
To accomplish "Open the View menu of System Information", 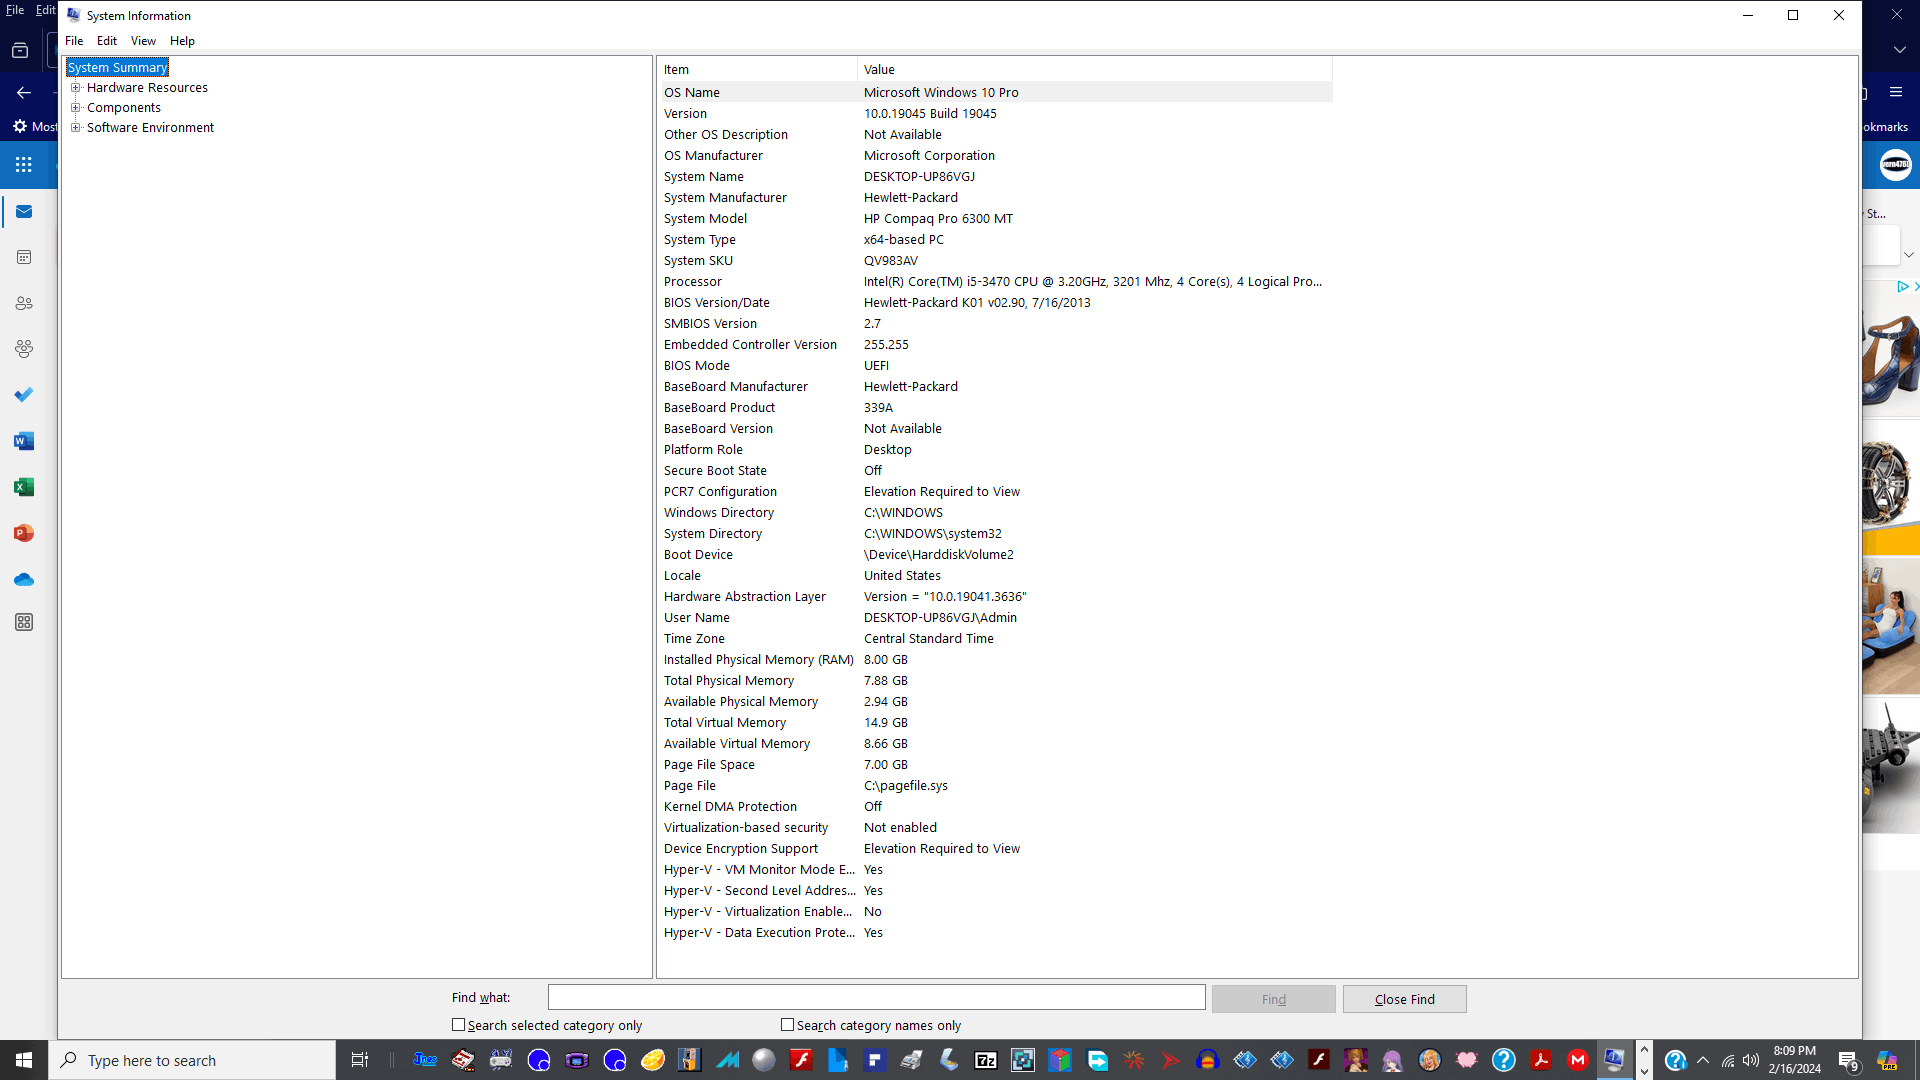I will 143,41.
